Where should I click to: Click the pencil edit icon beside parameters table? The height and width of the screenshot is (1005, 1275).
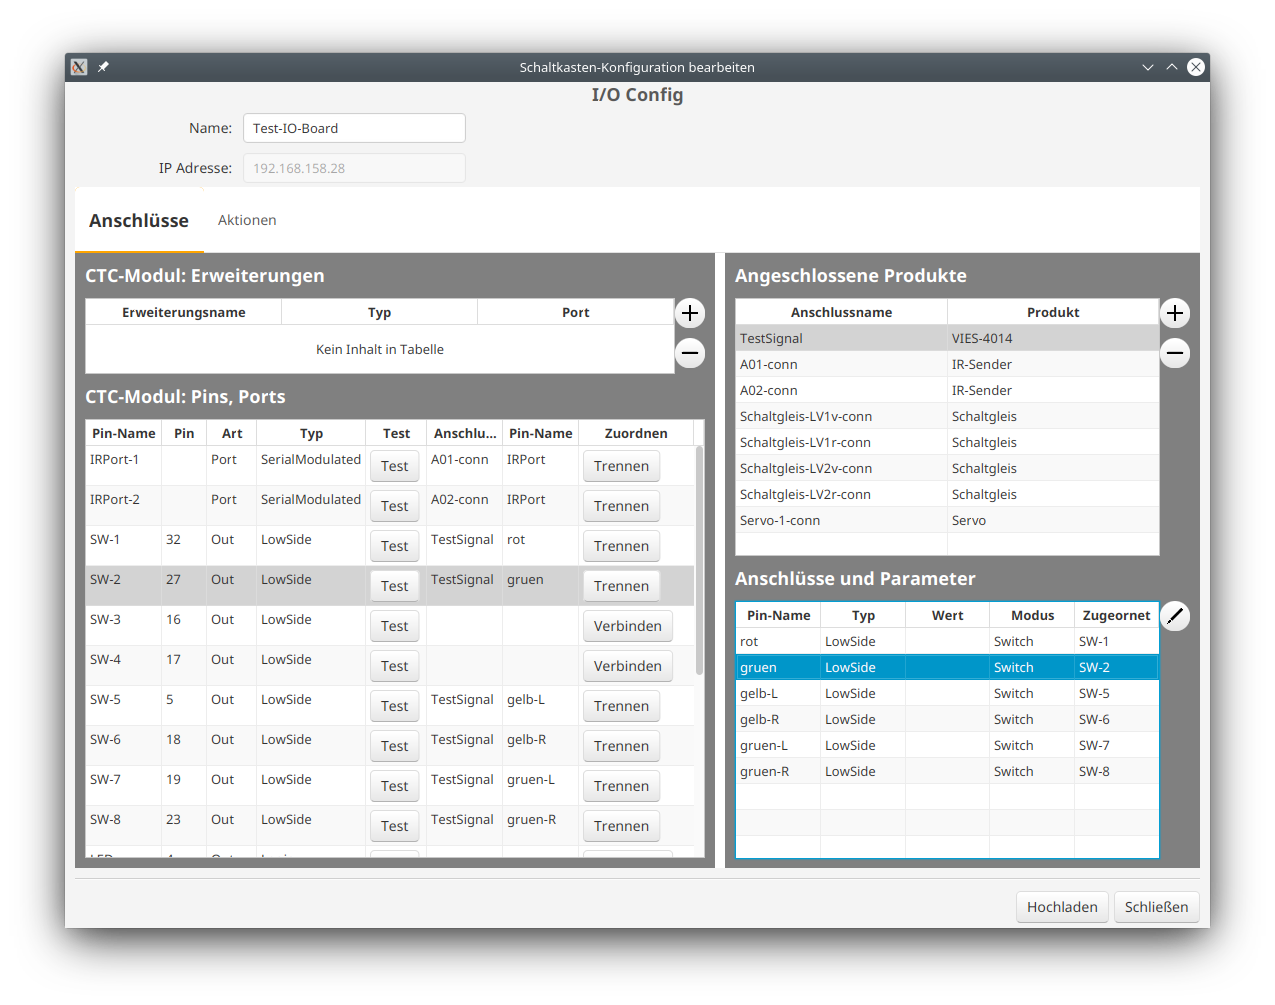1175,616
